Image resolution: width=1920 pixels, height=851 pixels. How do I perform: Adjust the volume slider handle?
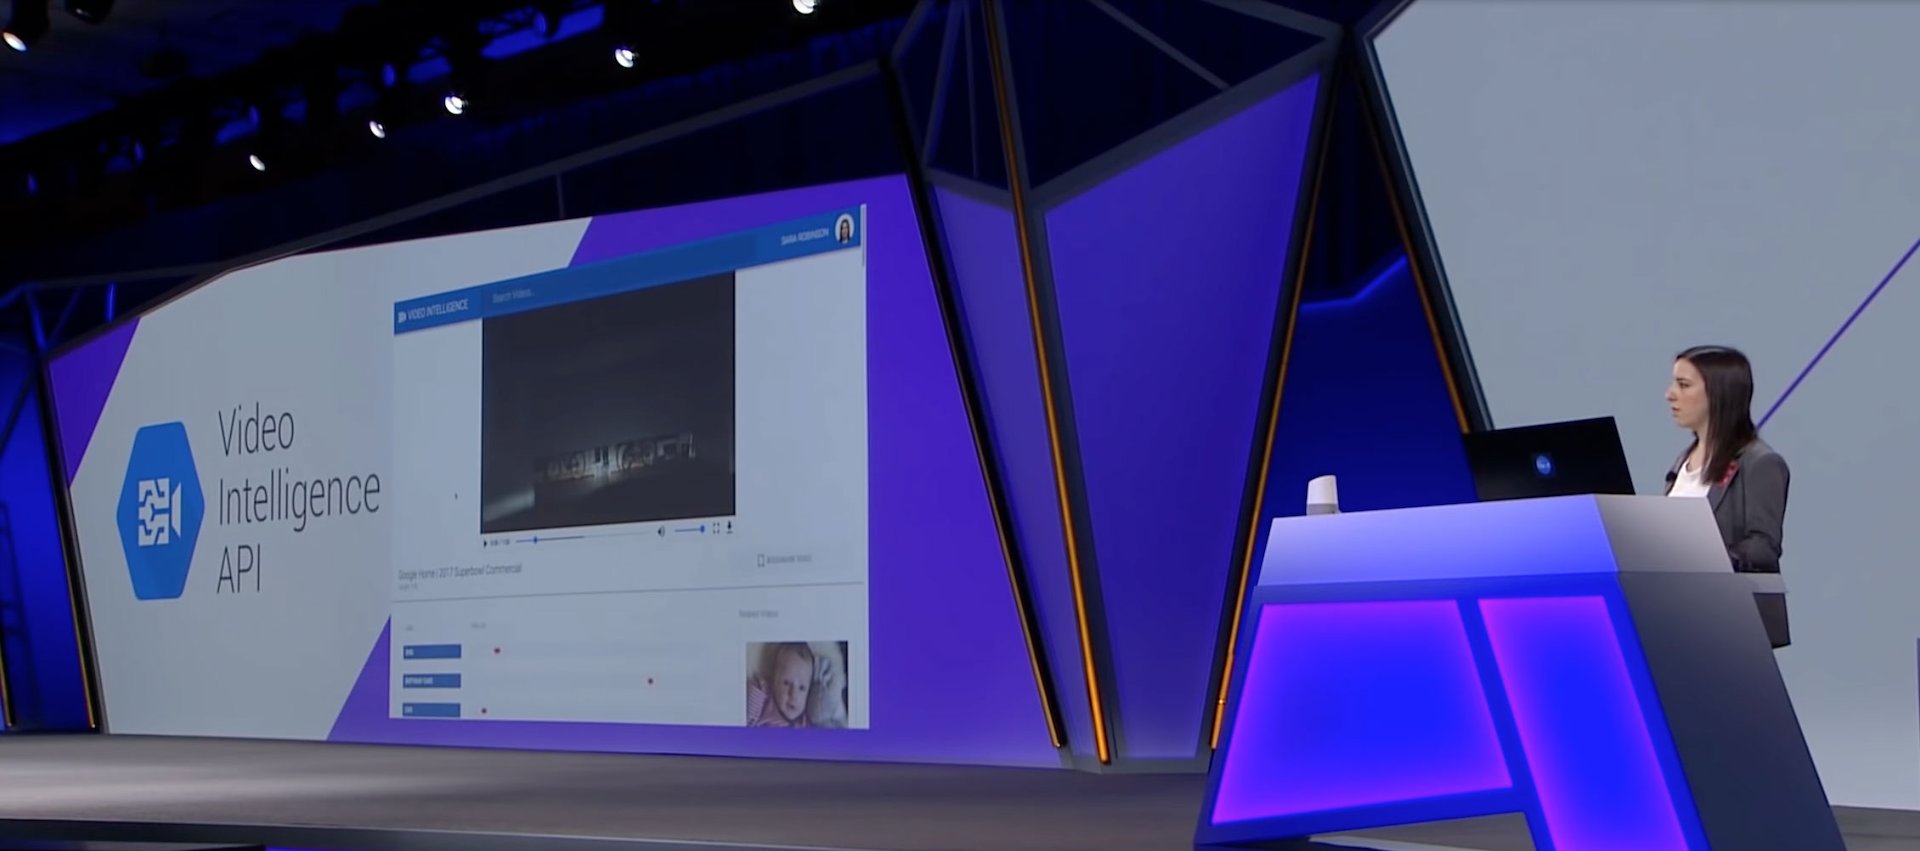702,529
